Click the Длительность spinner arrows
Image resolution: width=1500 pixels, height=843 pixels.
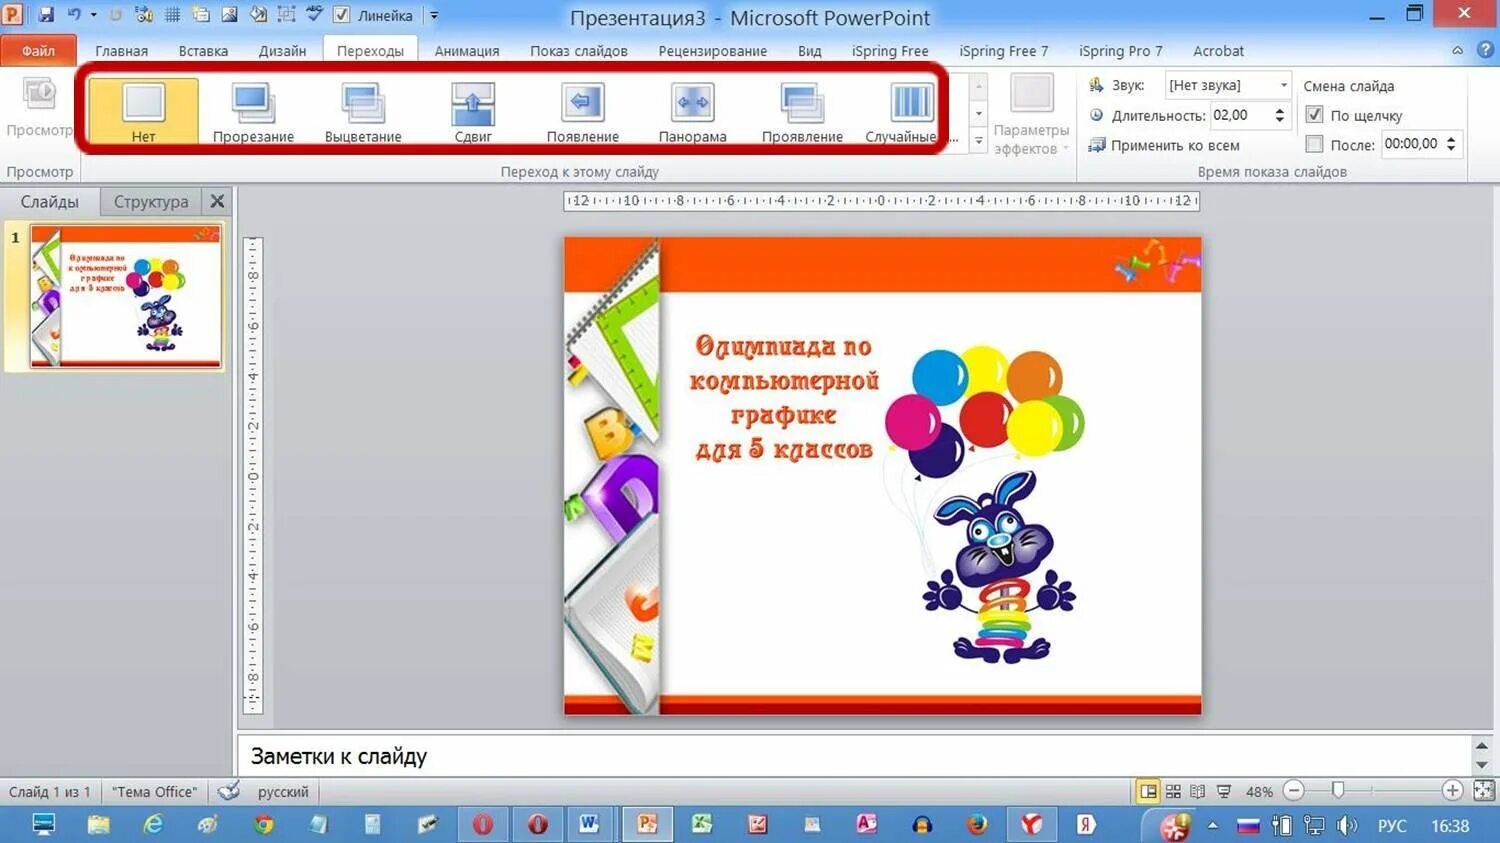[x=1279, y=115]
